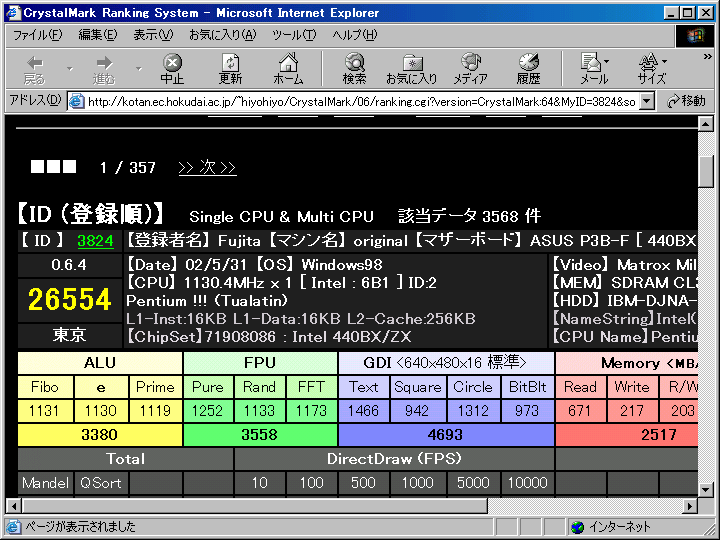This screenshot has height=540, width=720.
Task: Click the インターネット zone status icon
Action: 577,527
